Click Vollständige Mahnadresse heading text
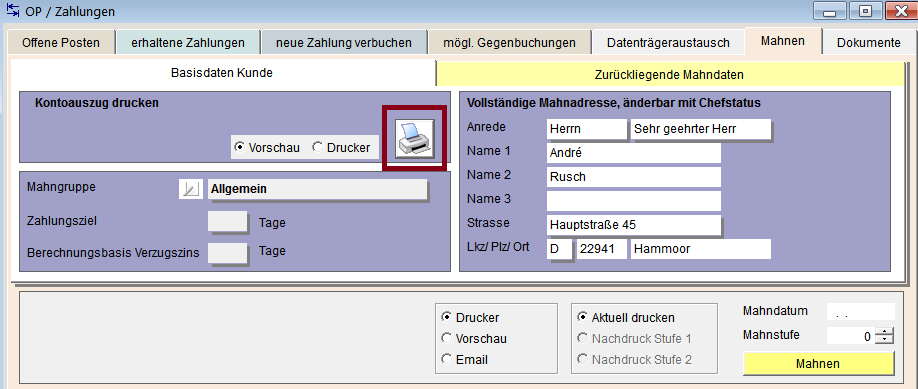The width and height of the screenshot is (918, 389). [614, 103]
